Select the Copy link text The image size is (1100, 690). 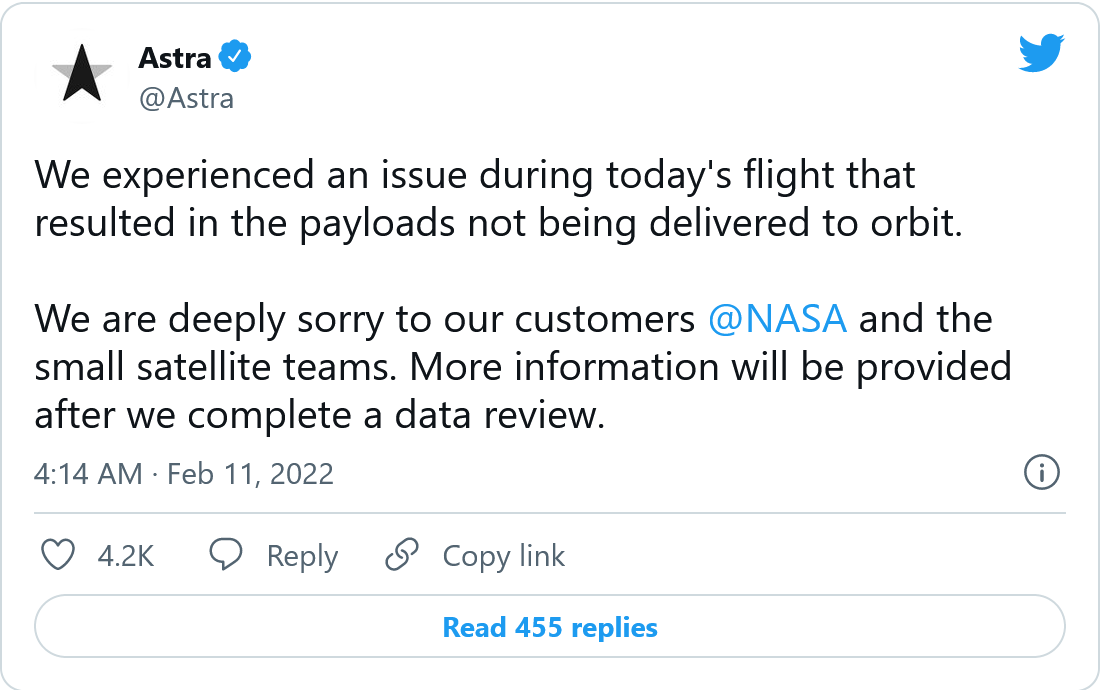(x=503, y=556)
